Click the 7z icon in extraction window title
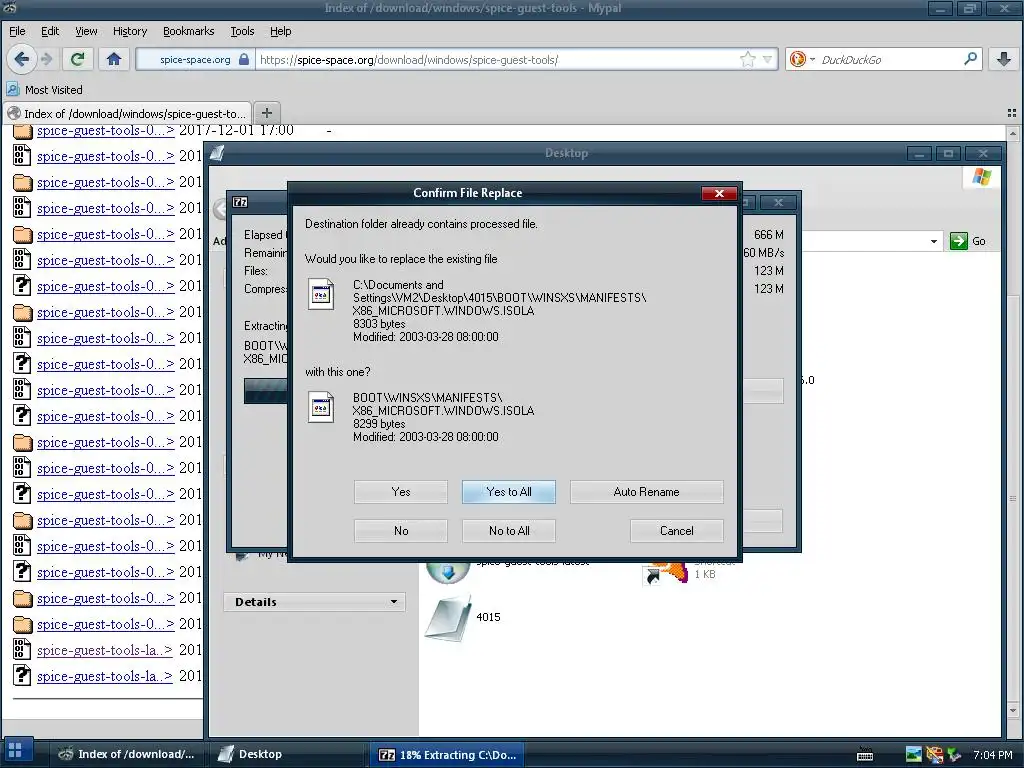This screenshot has width=1024, height=768. click(x=240, y=202)
